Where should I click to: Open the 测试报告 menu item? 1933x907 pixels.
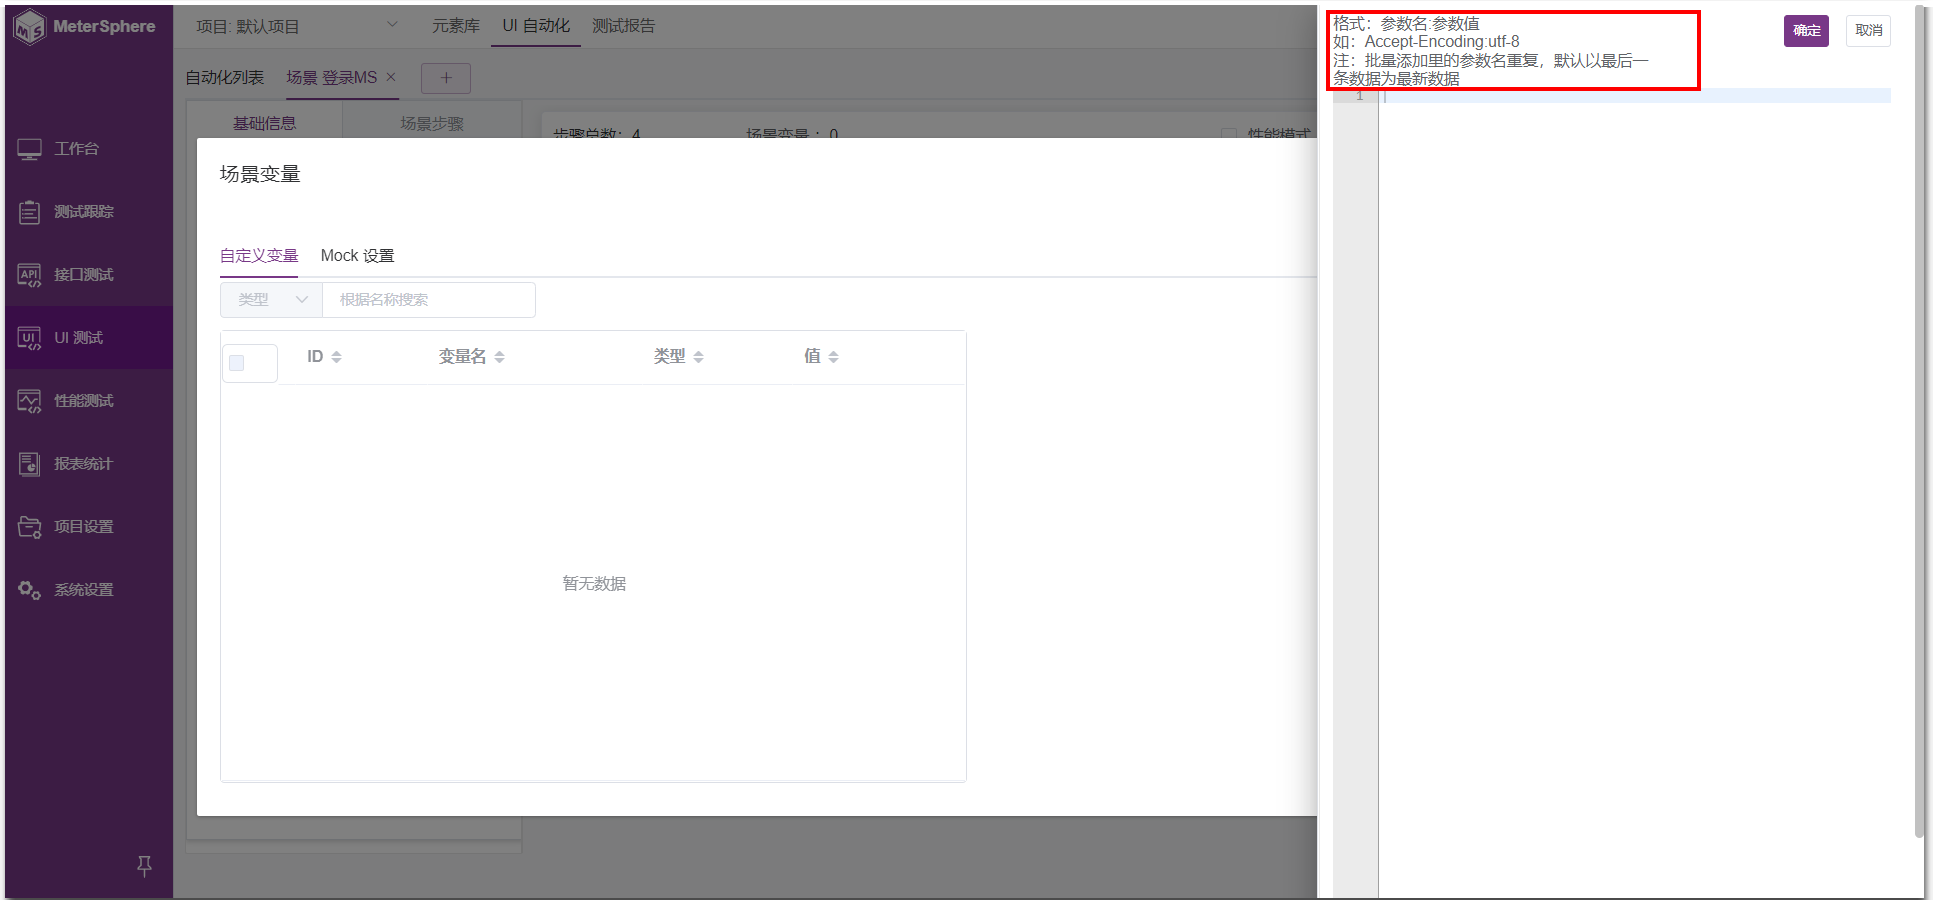[x=624, y=25]
